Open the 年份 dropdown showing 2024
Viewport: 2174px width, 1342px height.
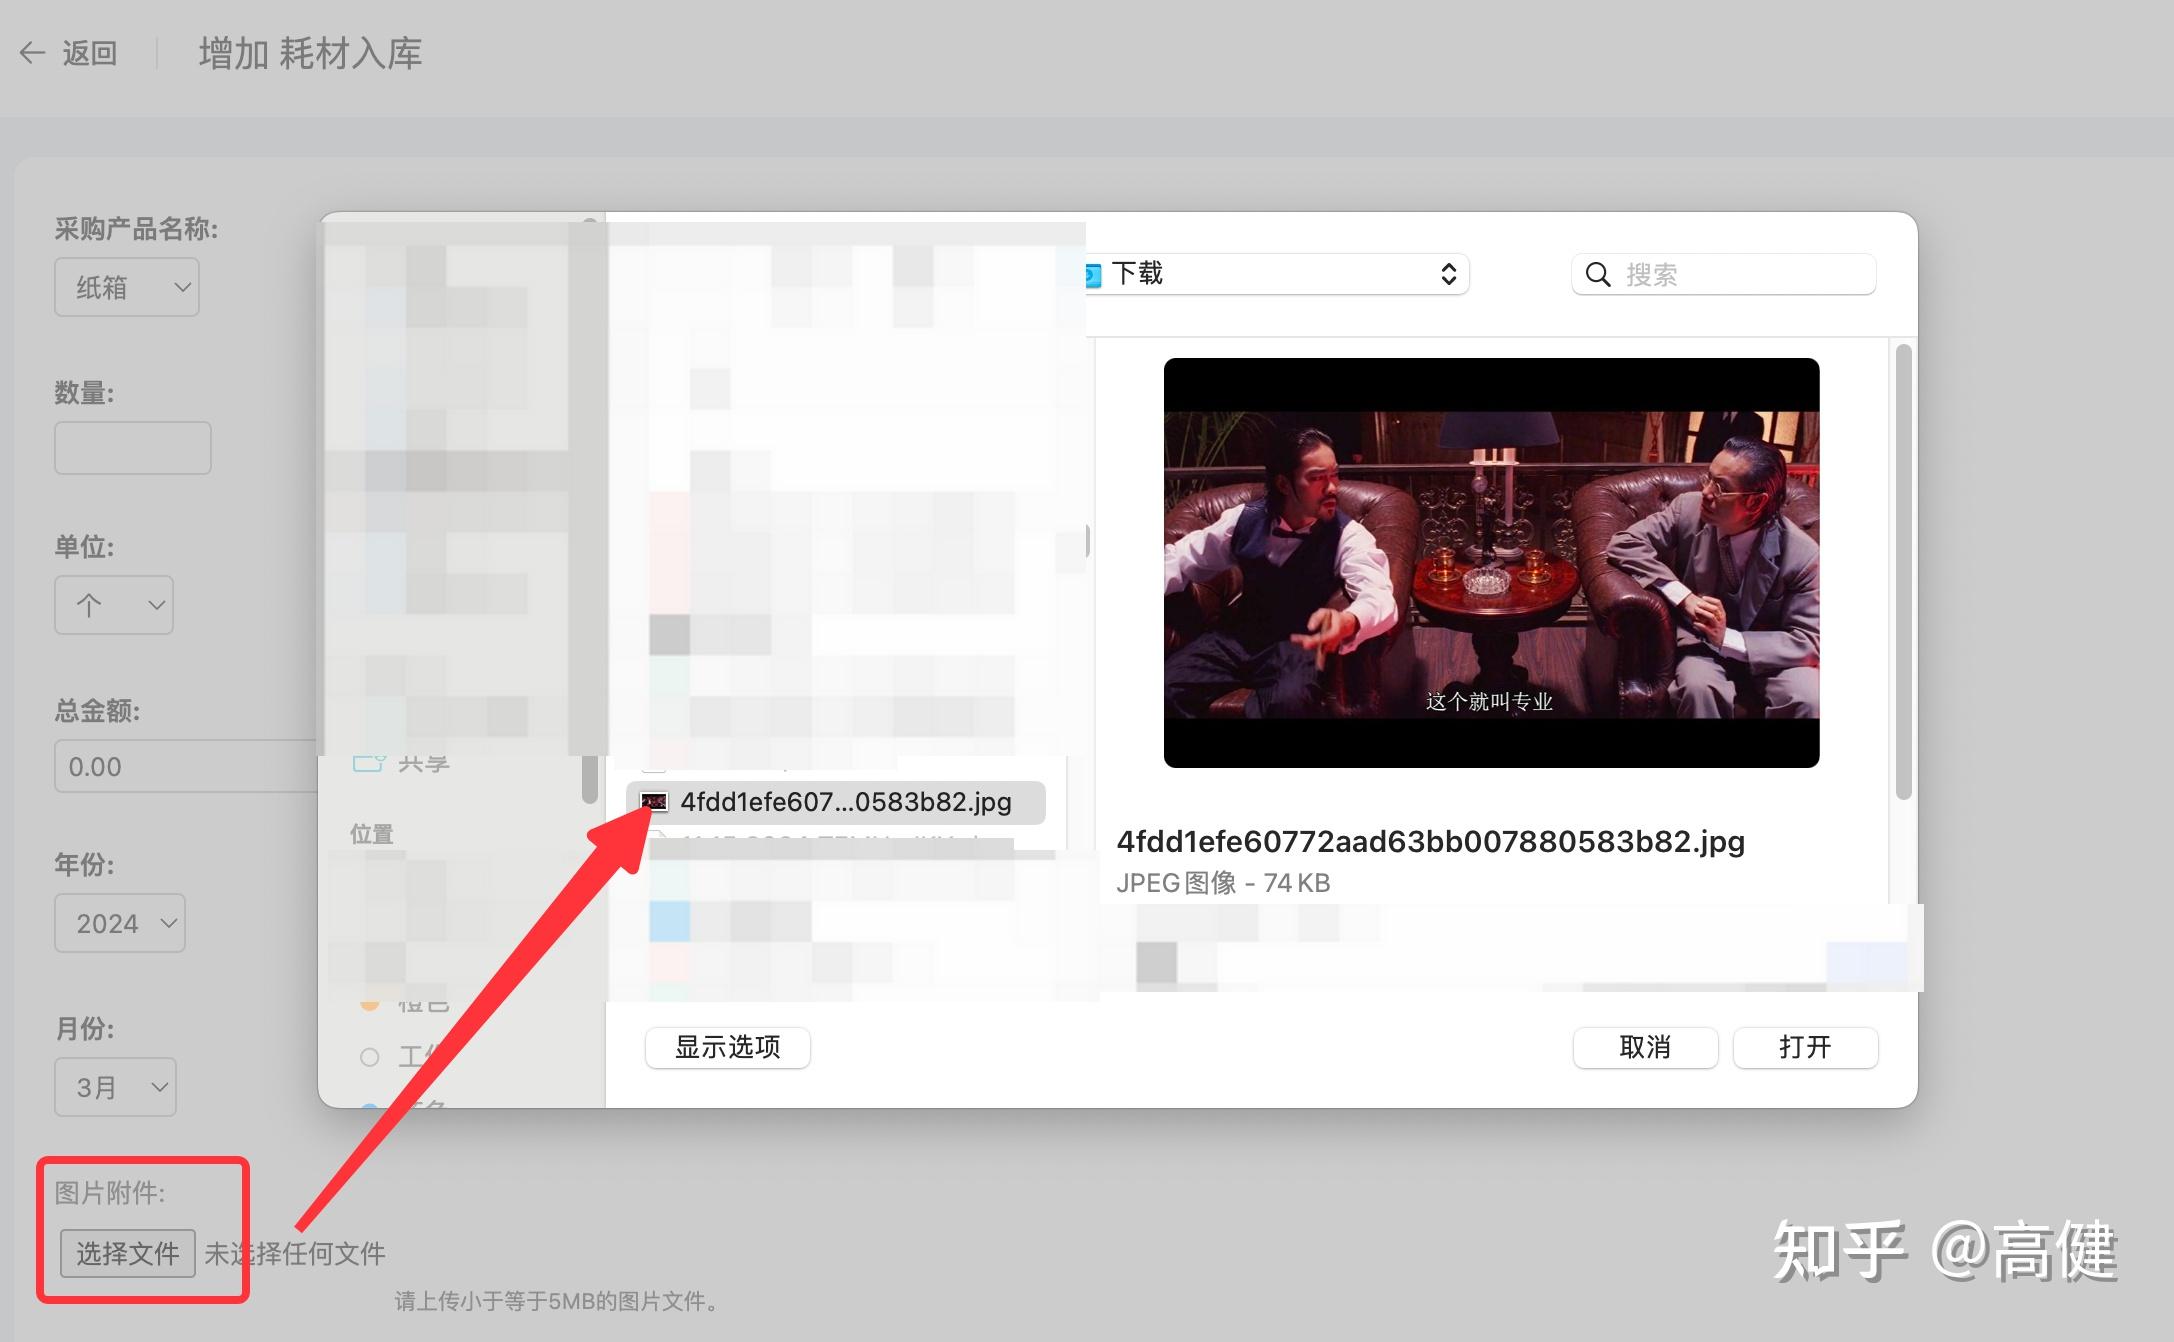tap(119, 922)
